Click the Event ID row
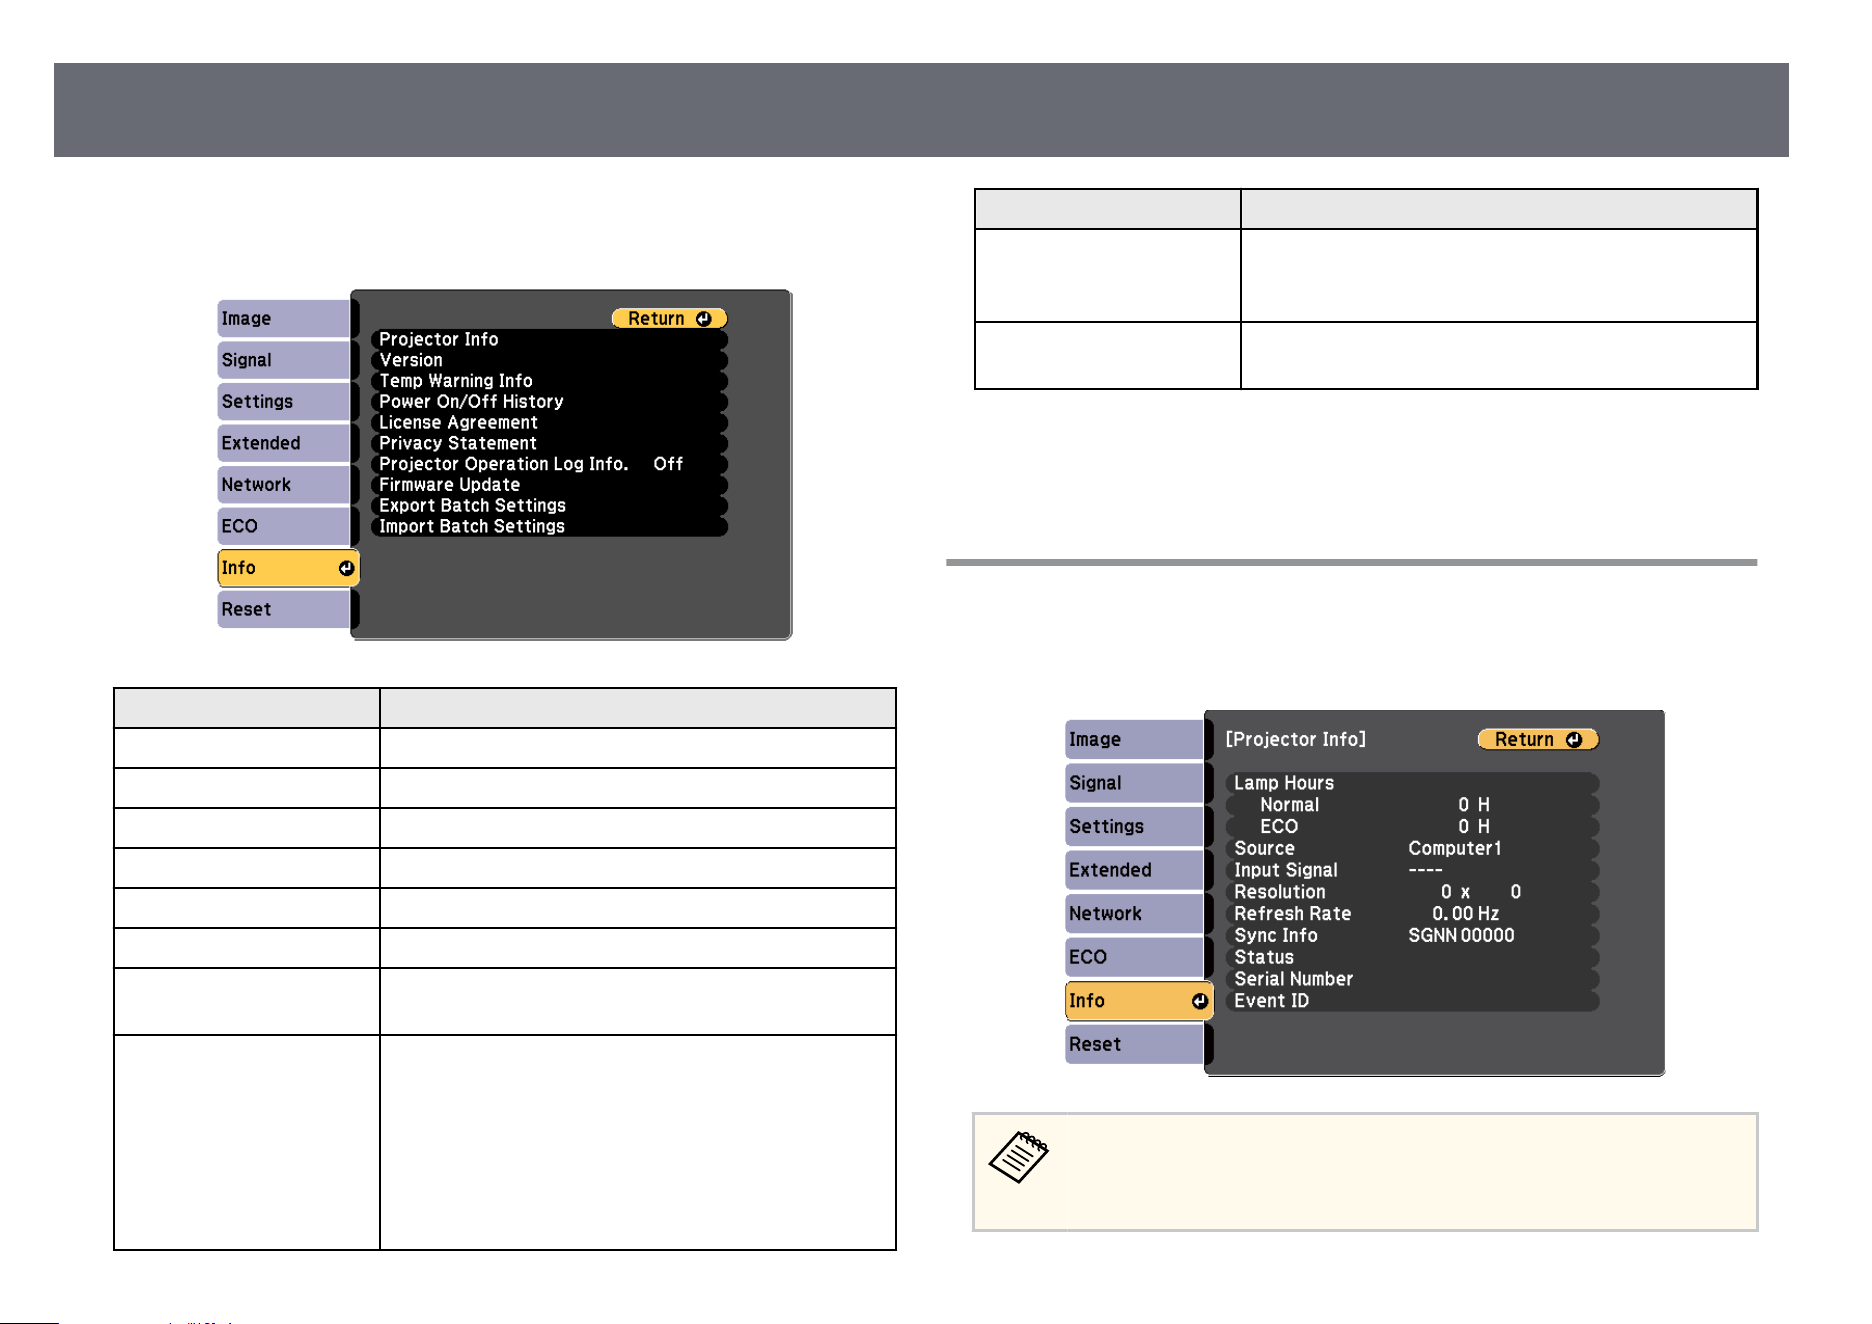 [x=1412, y=1001]
